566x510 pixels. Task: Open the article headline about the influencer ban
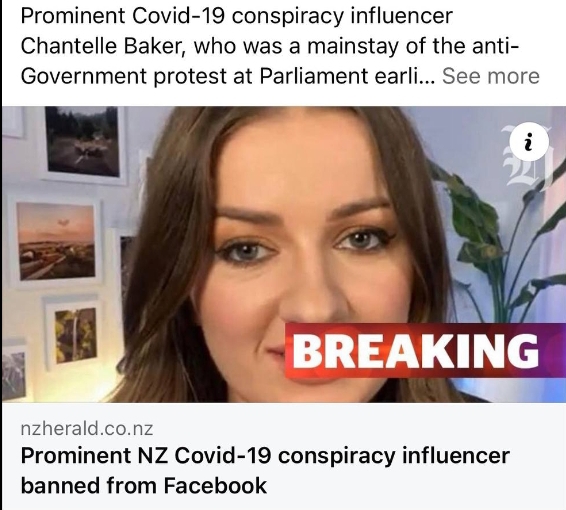pos(265,470)
